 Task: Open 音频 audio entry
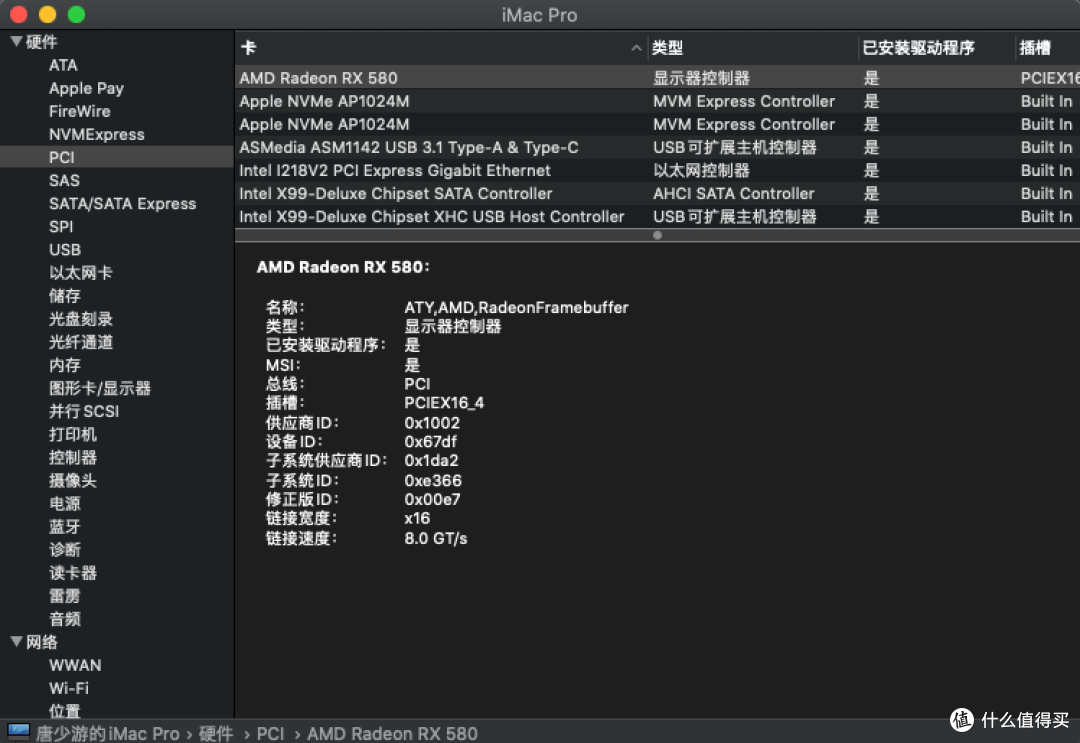click(x=65, y=619)
